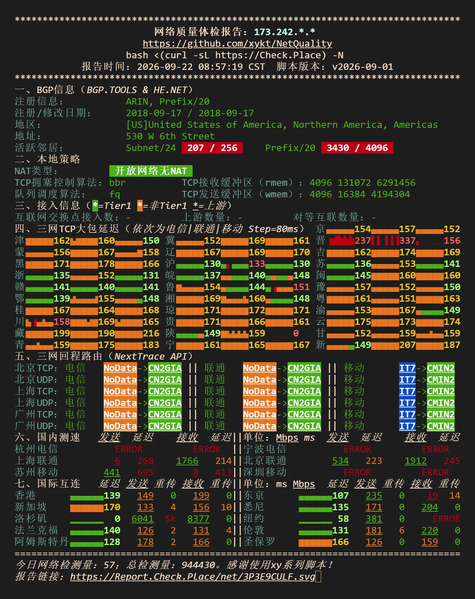Image resolution: width=475 pixels, height=599 pixels.
Task: Click 上海联通 receive speed 1766
Action: (x=187, y=461)
